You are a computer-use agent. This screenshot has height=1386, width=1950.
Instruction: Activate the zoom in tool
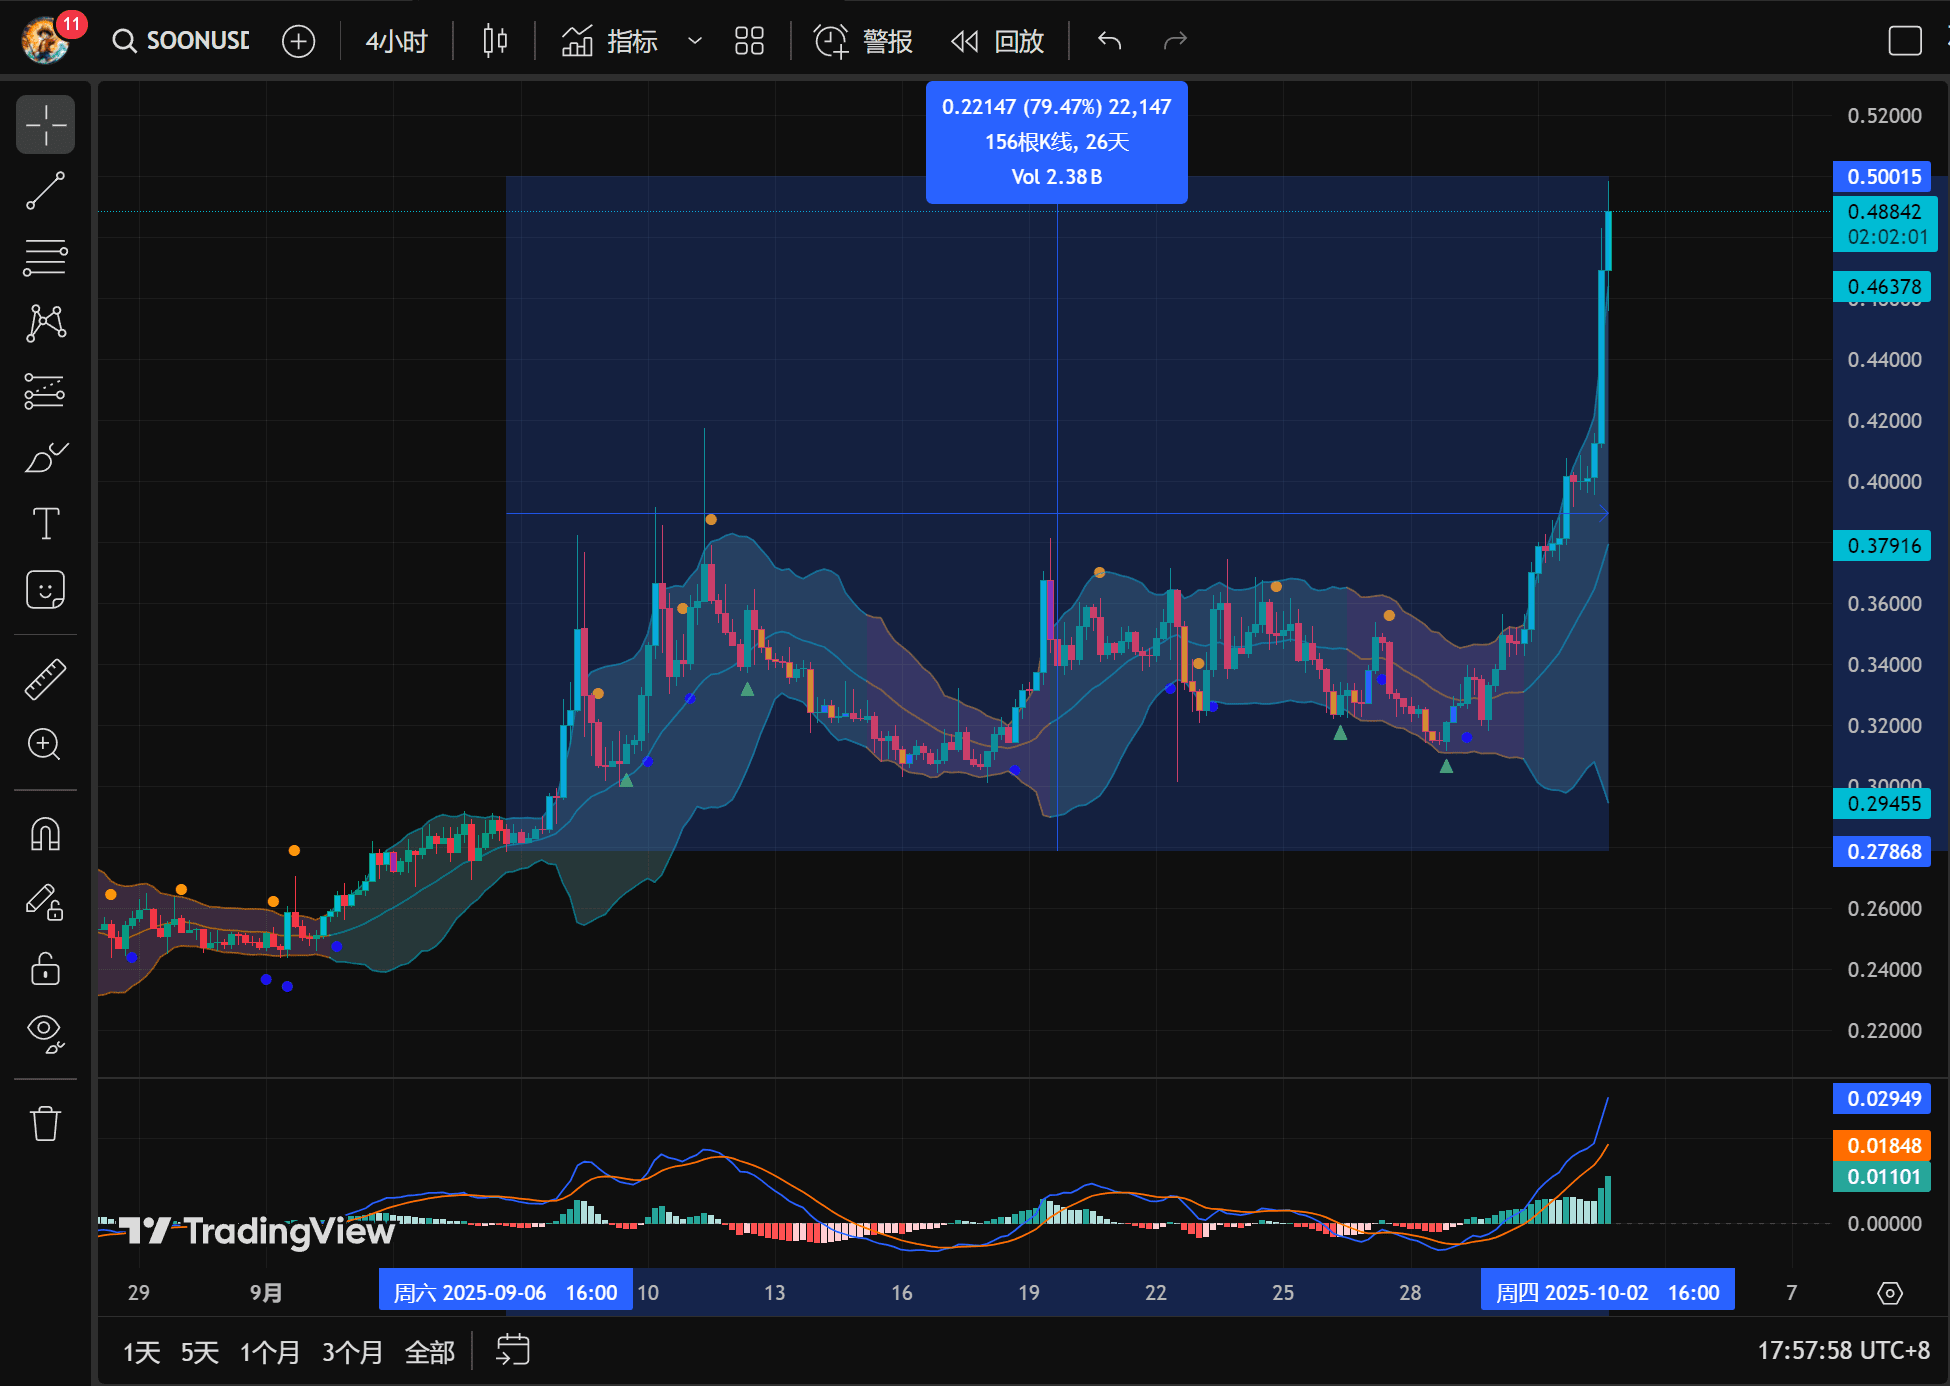(x=45, y=744)
